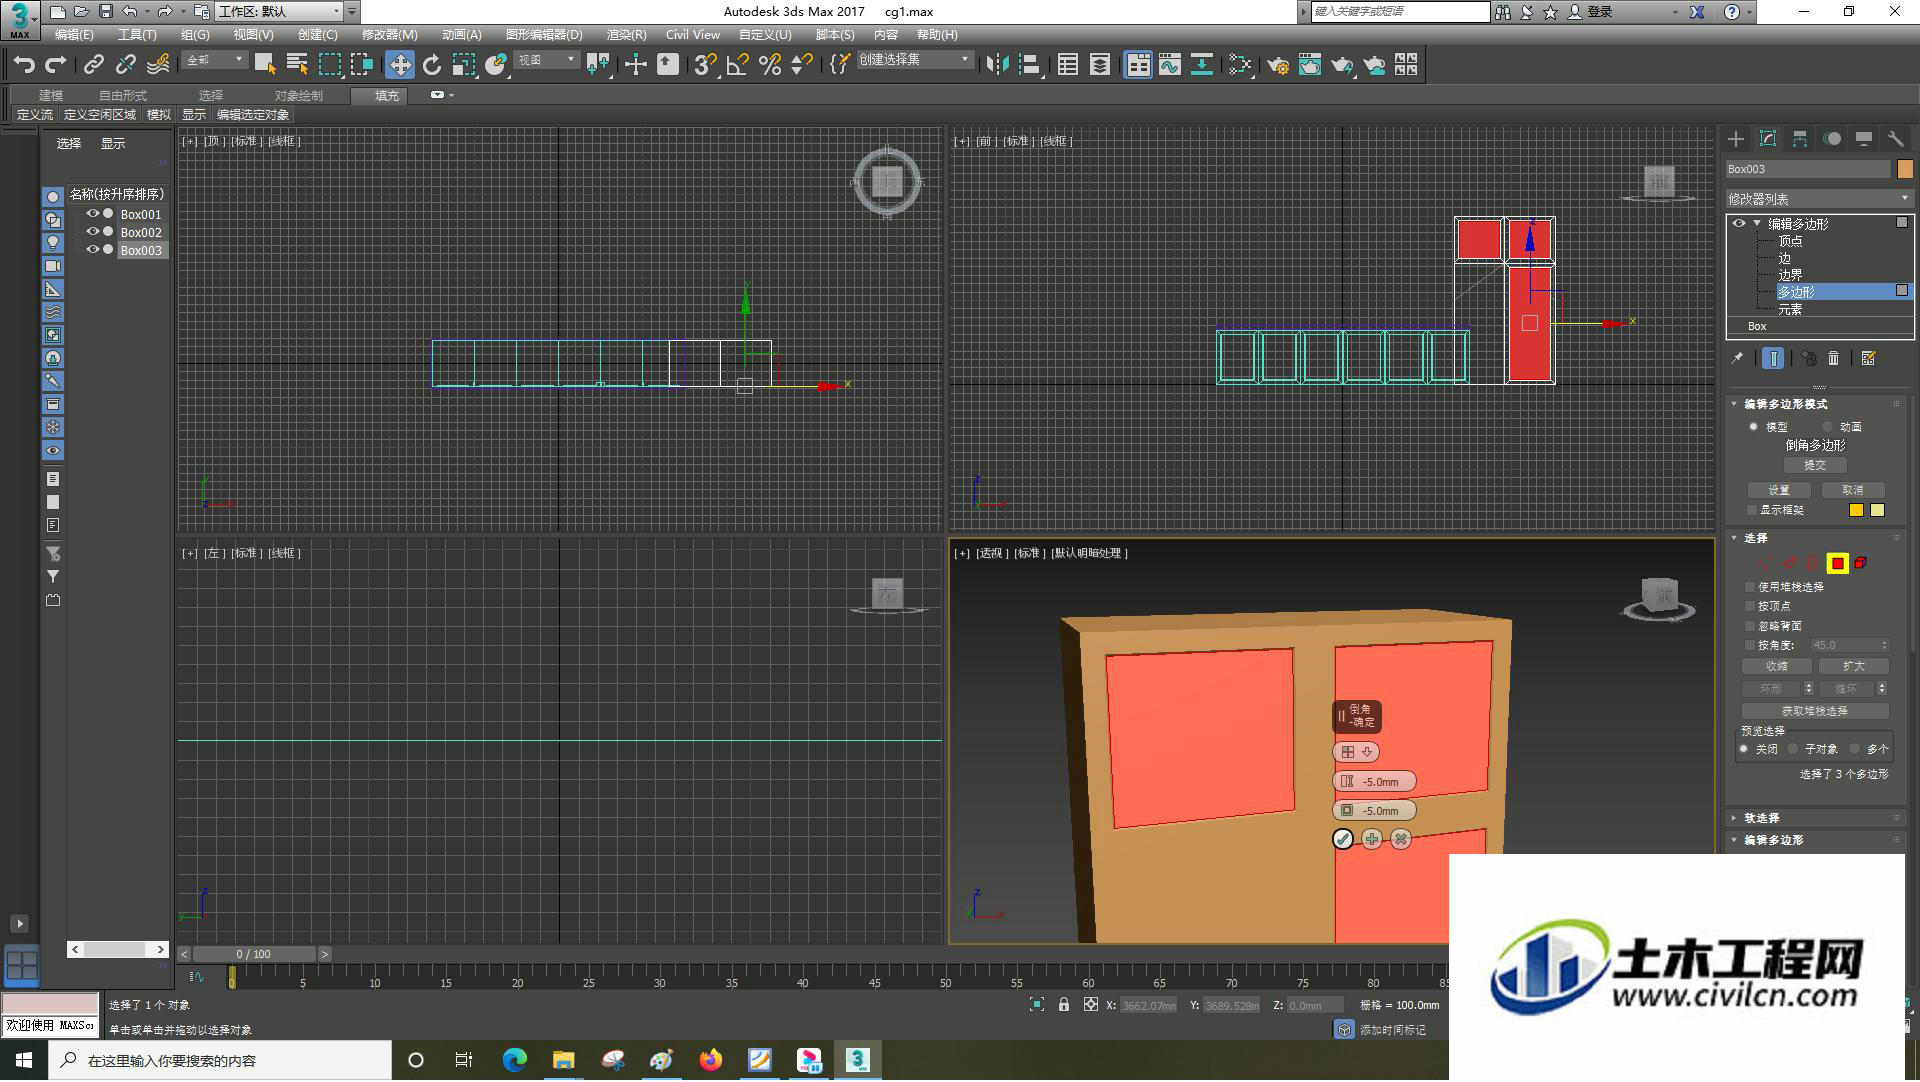
Task: Select the 子对象 preview radio button
Action: click(1793, 749)
